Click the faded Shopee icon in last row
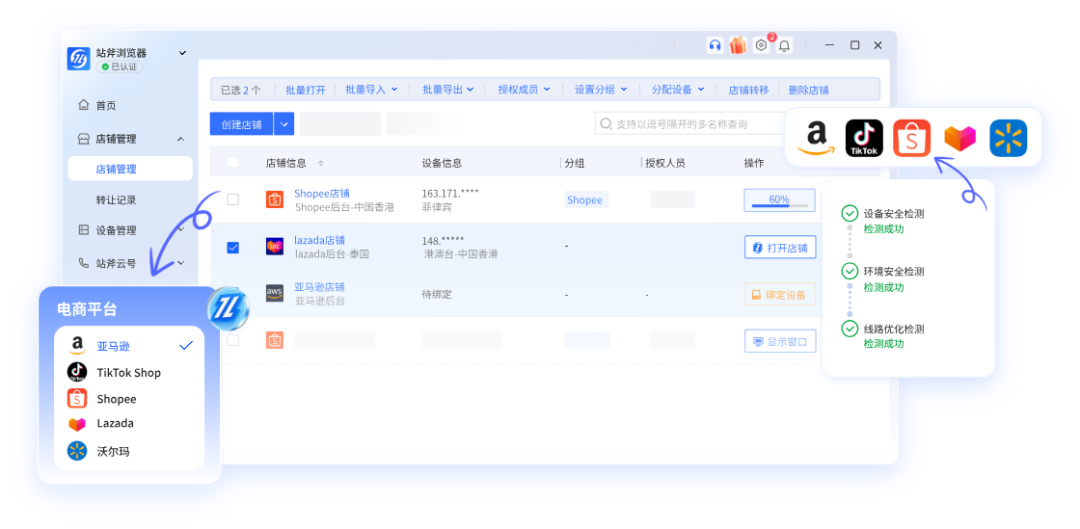The height and width of the screenshot is (529, 1080). point(274,340)
